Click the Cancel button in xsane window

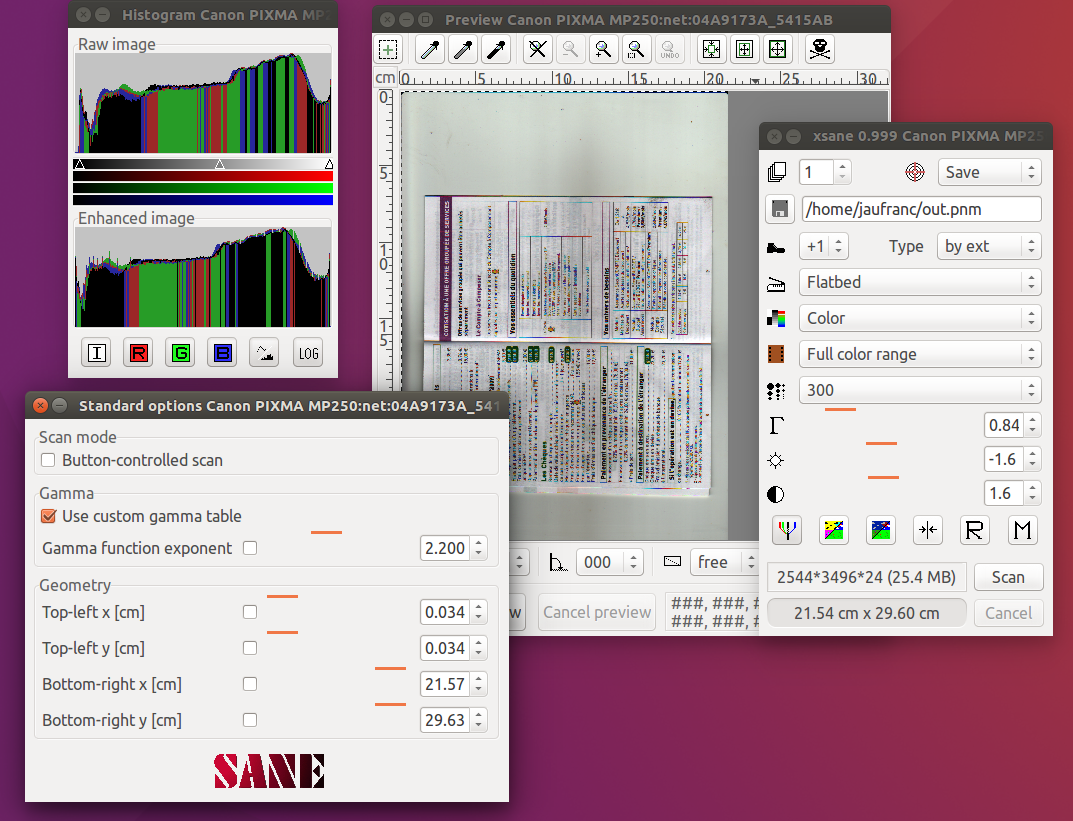(x=1009, y=613)
